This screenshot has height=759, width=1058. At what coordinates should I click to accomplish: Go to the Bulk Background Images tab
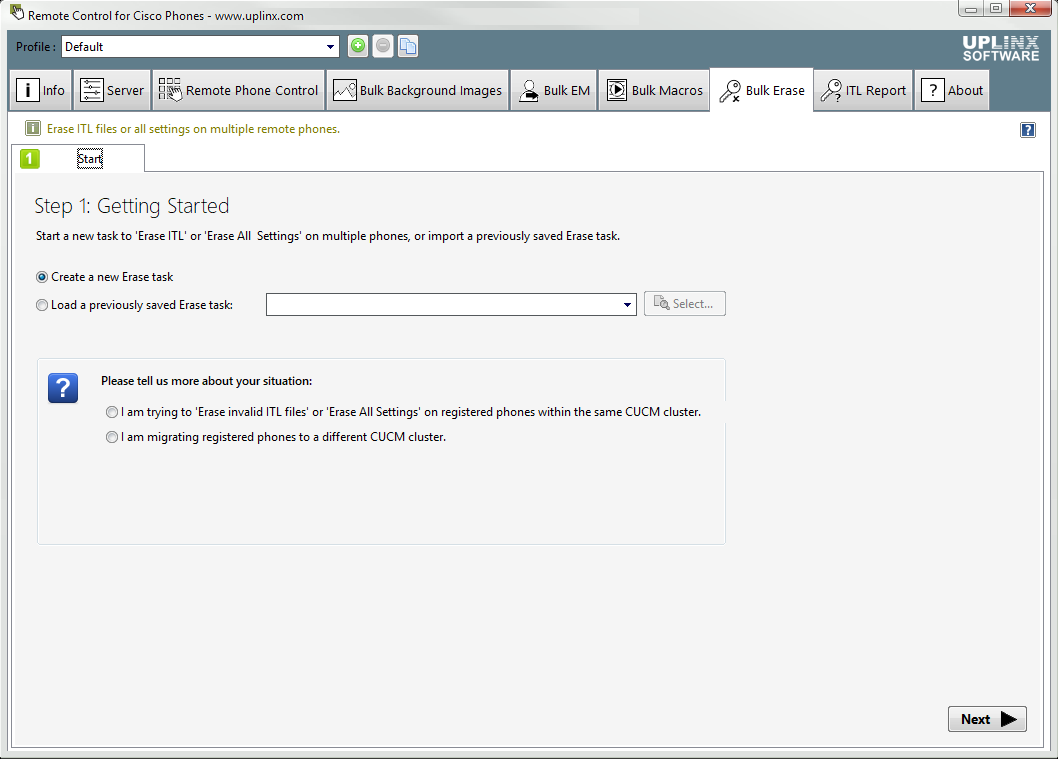tap(418, 90)
